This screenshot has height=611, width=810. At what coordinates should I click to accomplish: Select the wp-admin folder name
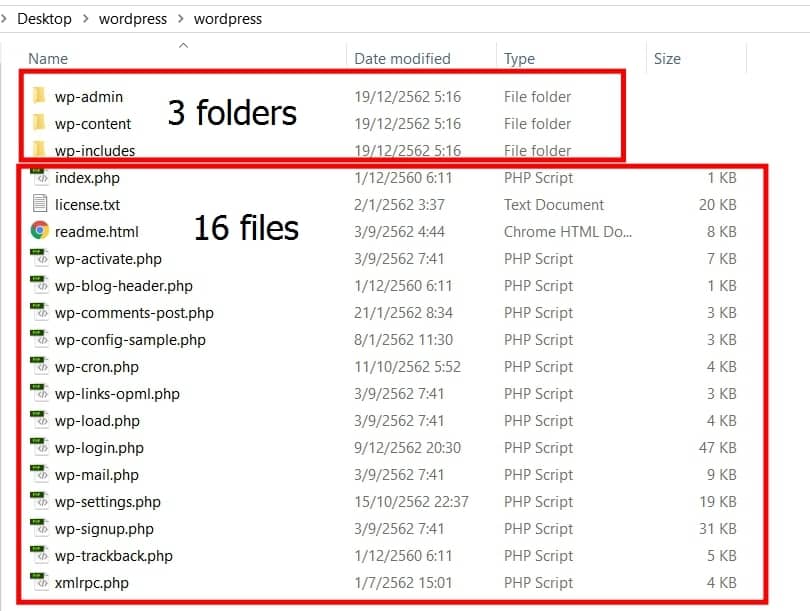(x=89, y=97)
